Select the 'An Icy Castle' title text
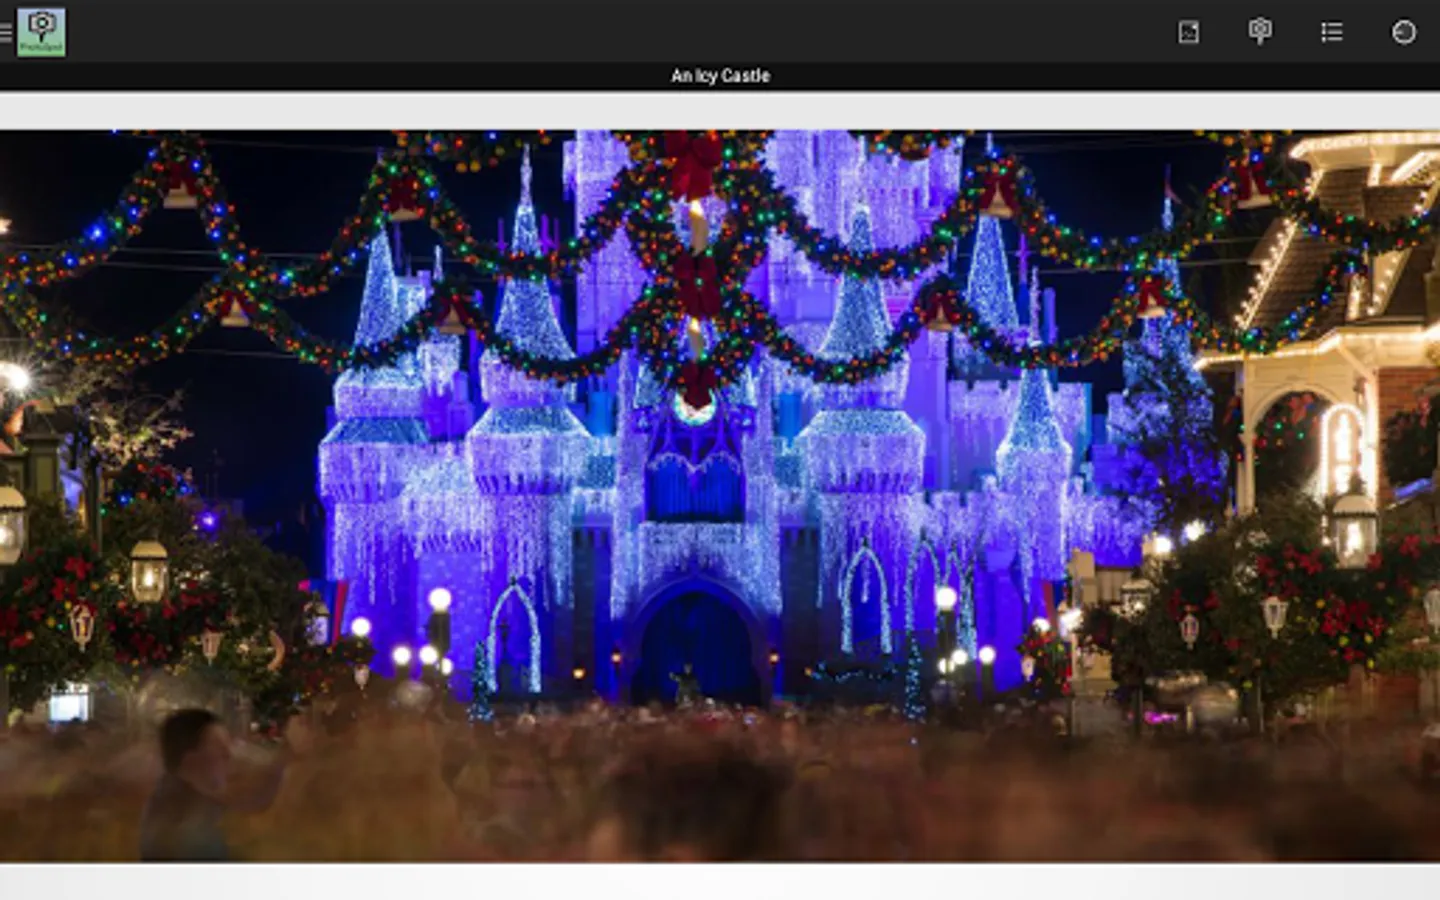 point(720,76)
